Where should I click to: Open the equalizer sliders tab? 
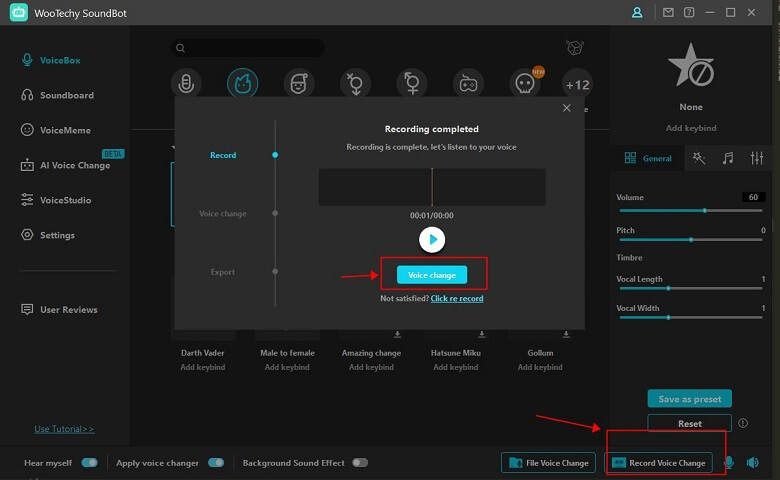[757, 158]
